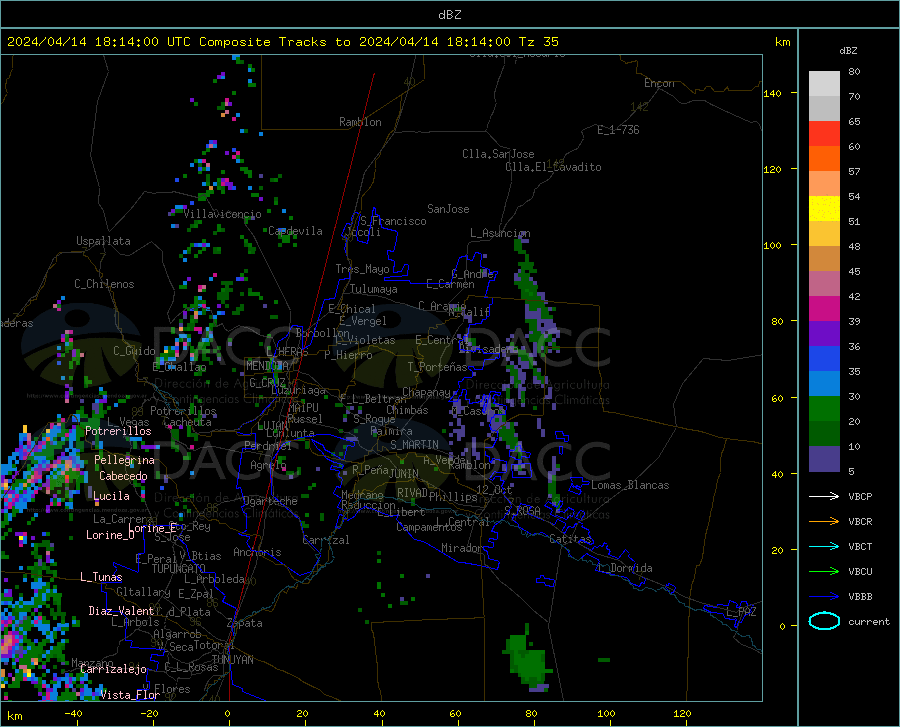
Task: Click the large green echo blob near 80 km east
Action: coord(528,659)
